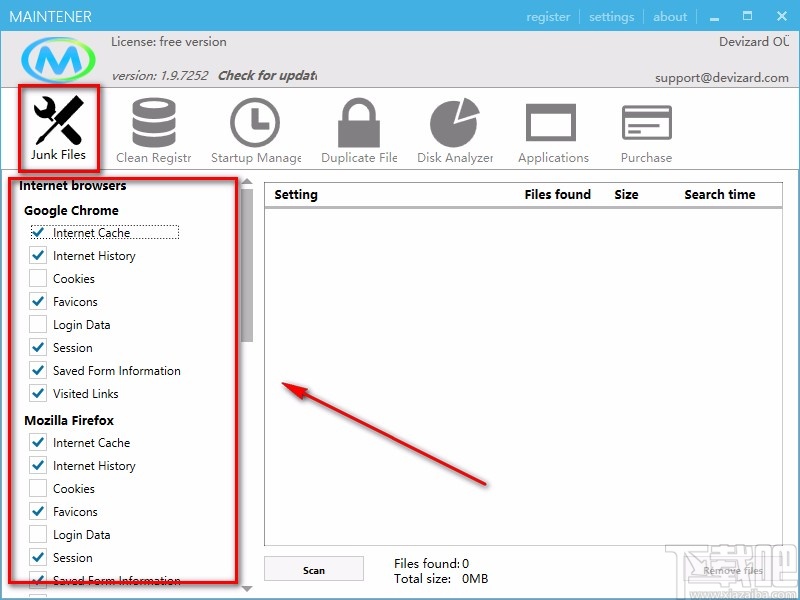Click the Google Chrome section heading

(x=71, y=210)
